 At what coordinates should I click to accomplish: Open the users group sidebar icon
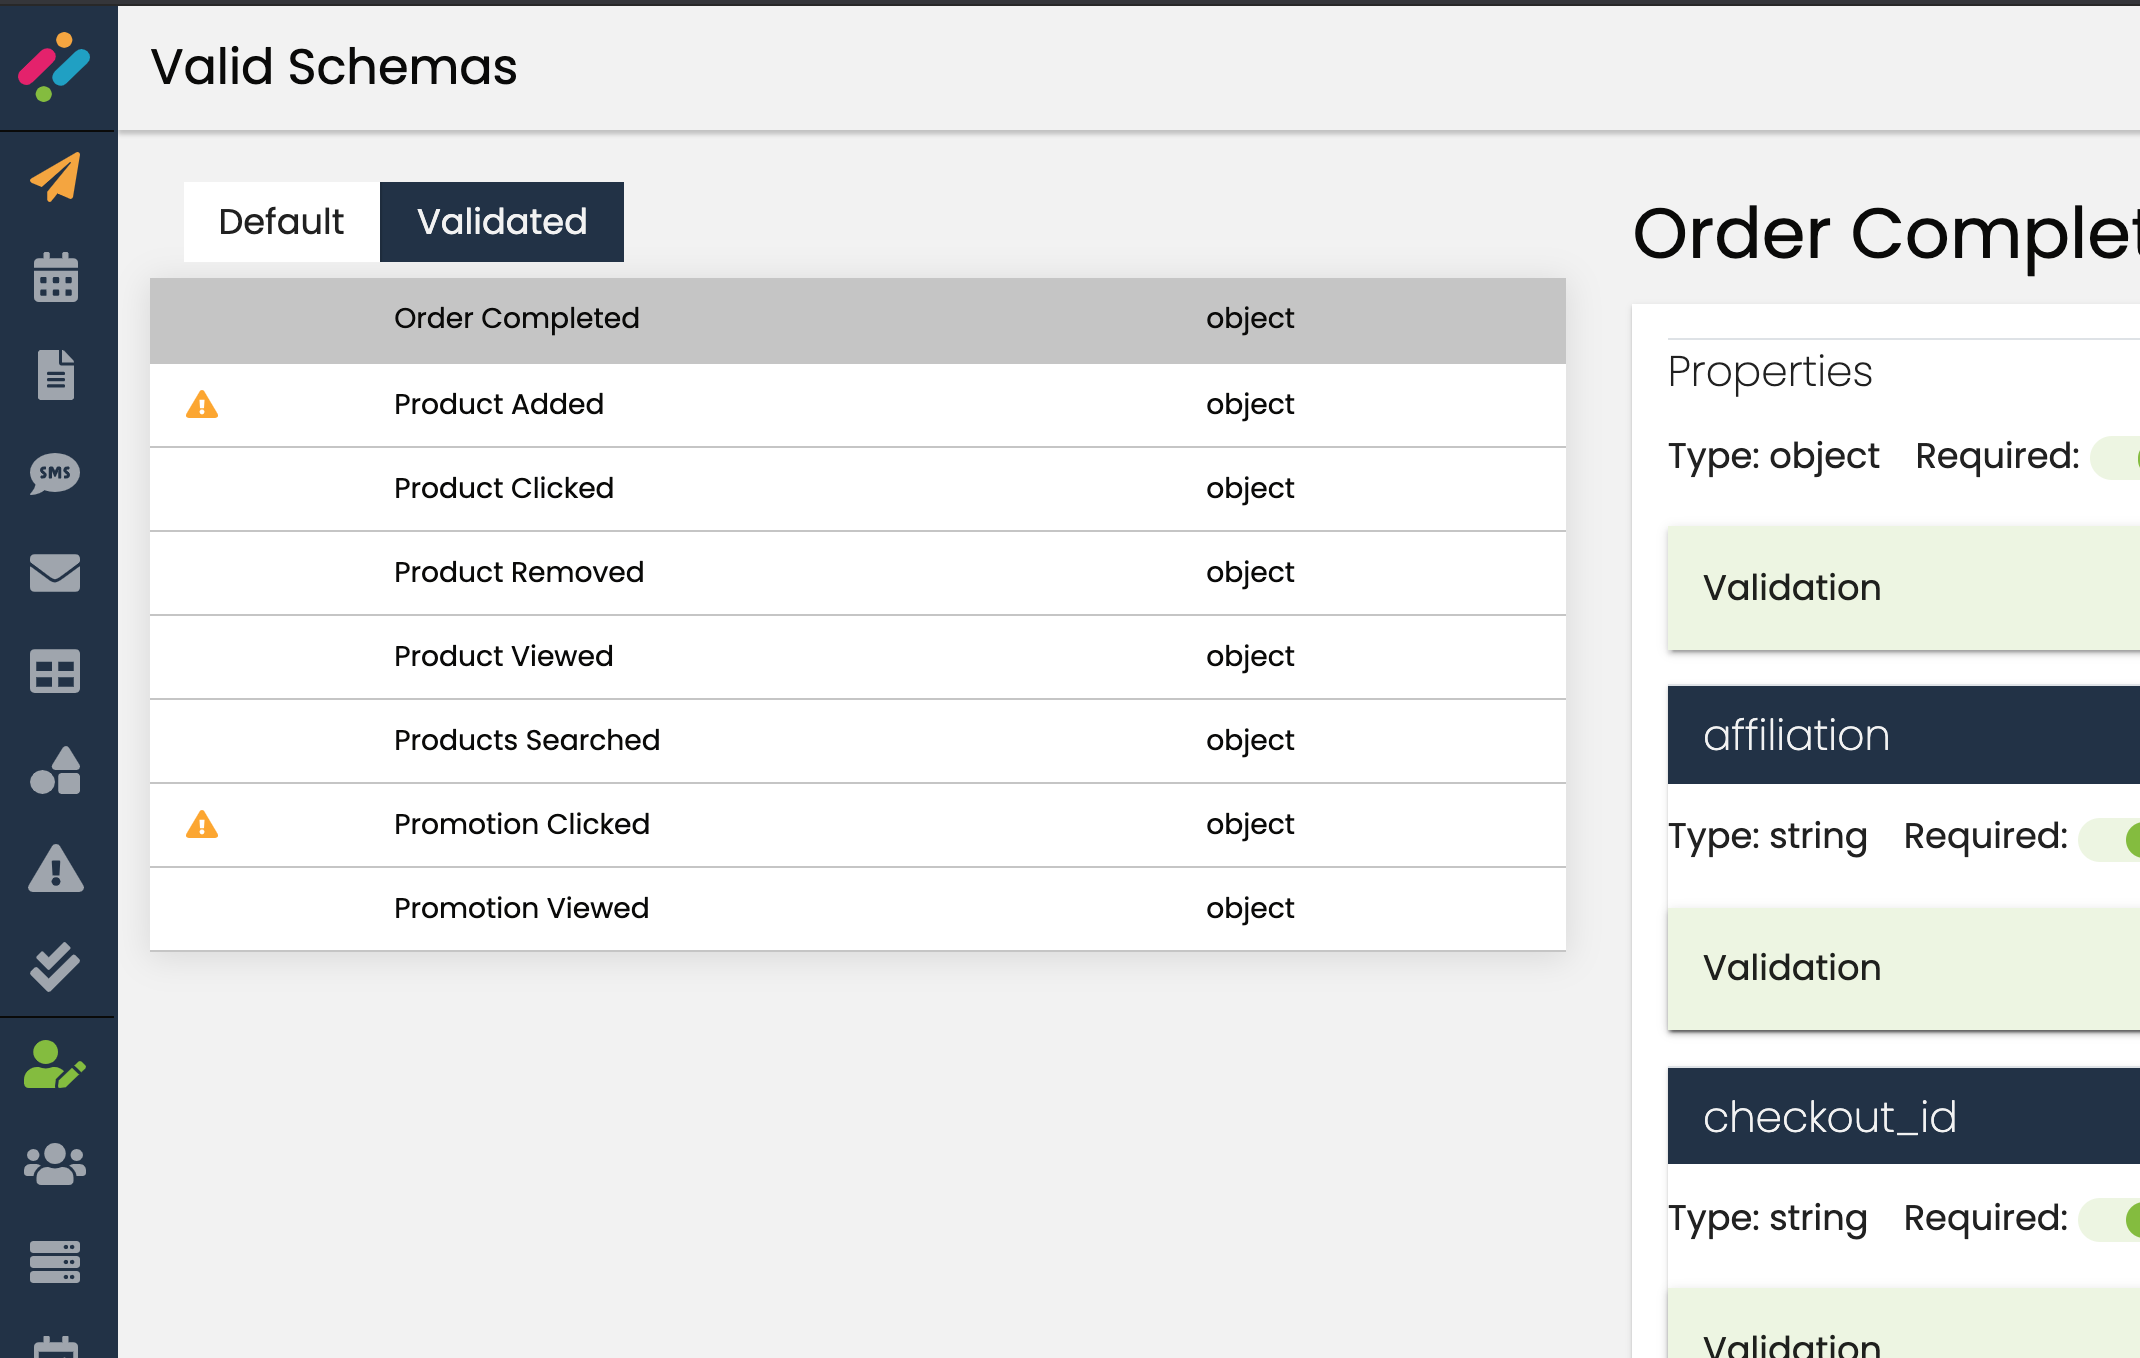56,1163
